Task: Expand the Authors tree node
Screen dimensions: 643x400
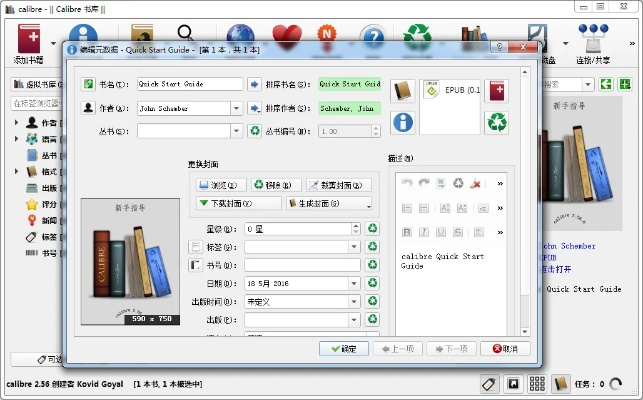Action: [16, 122]
